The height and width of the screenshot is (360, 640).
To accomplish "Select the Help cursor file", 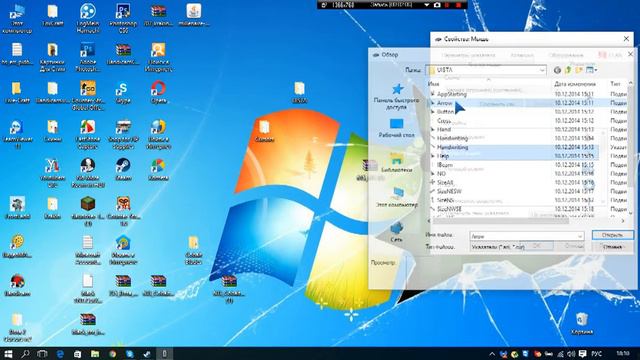I will pyautogui.click(x=443, y=156).
